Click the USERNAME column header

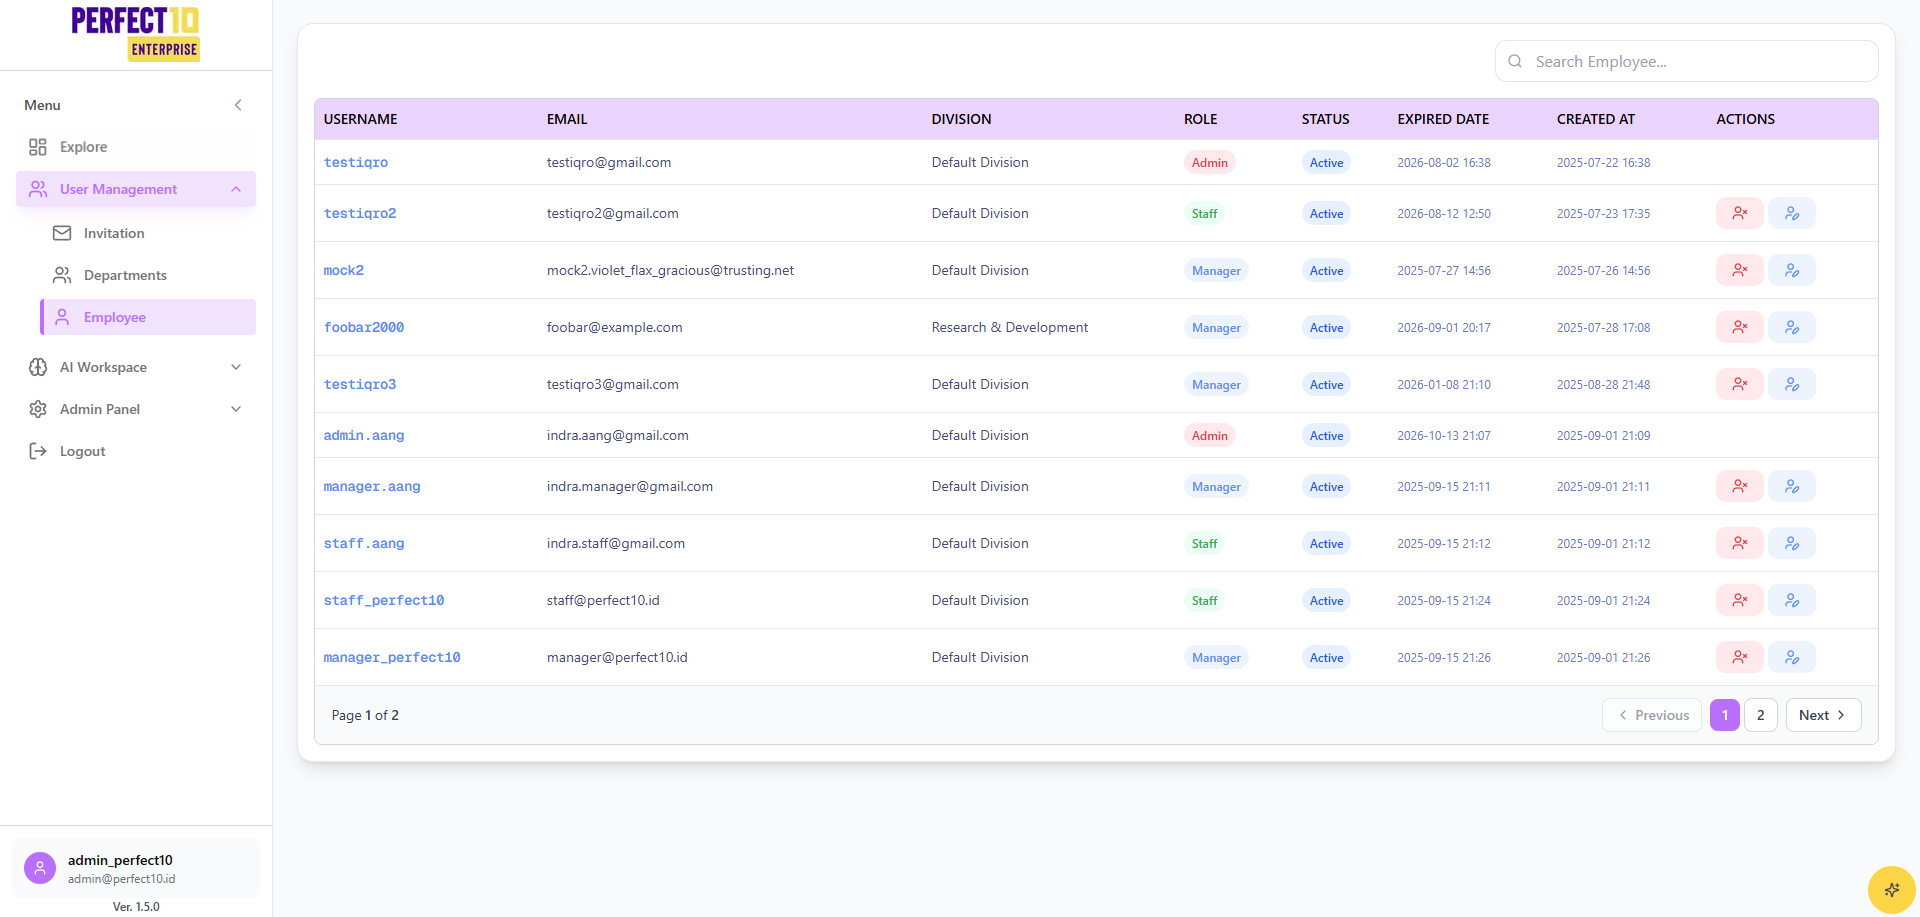pos(361,119)
